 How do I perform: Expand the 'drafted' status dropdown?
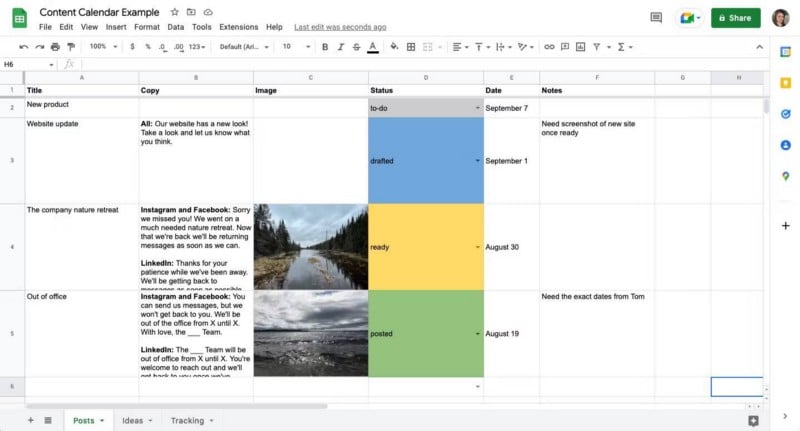tap(478, 161)
